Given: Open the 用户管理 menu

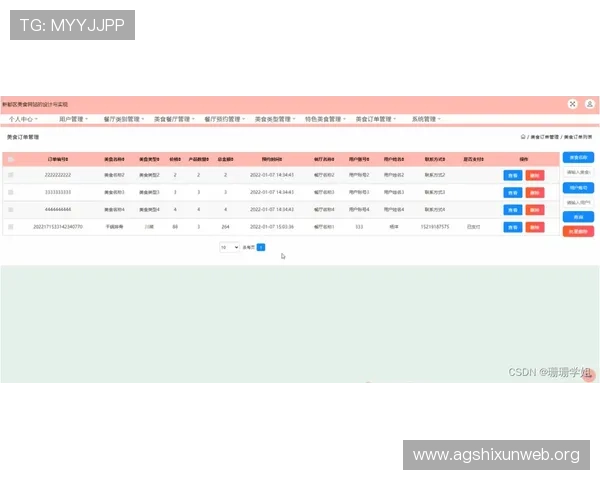Looking at the screenshot, I should [x=74, y=119].
